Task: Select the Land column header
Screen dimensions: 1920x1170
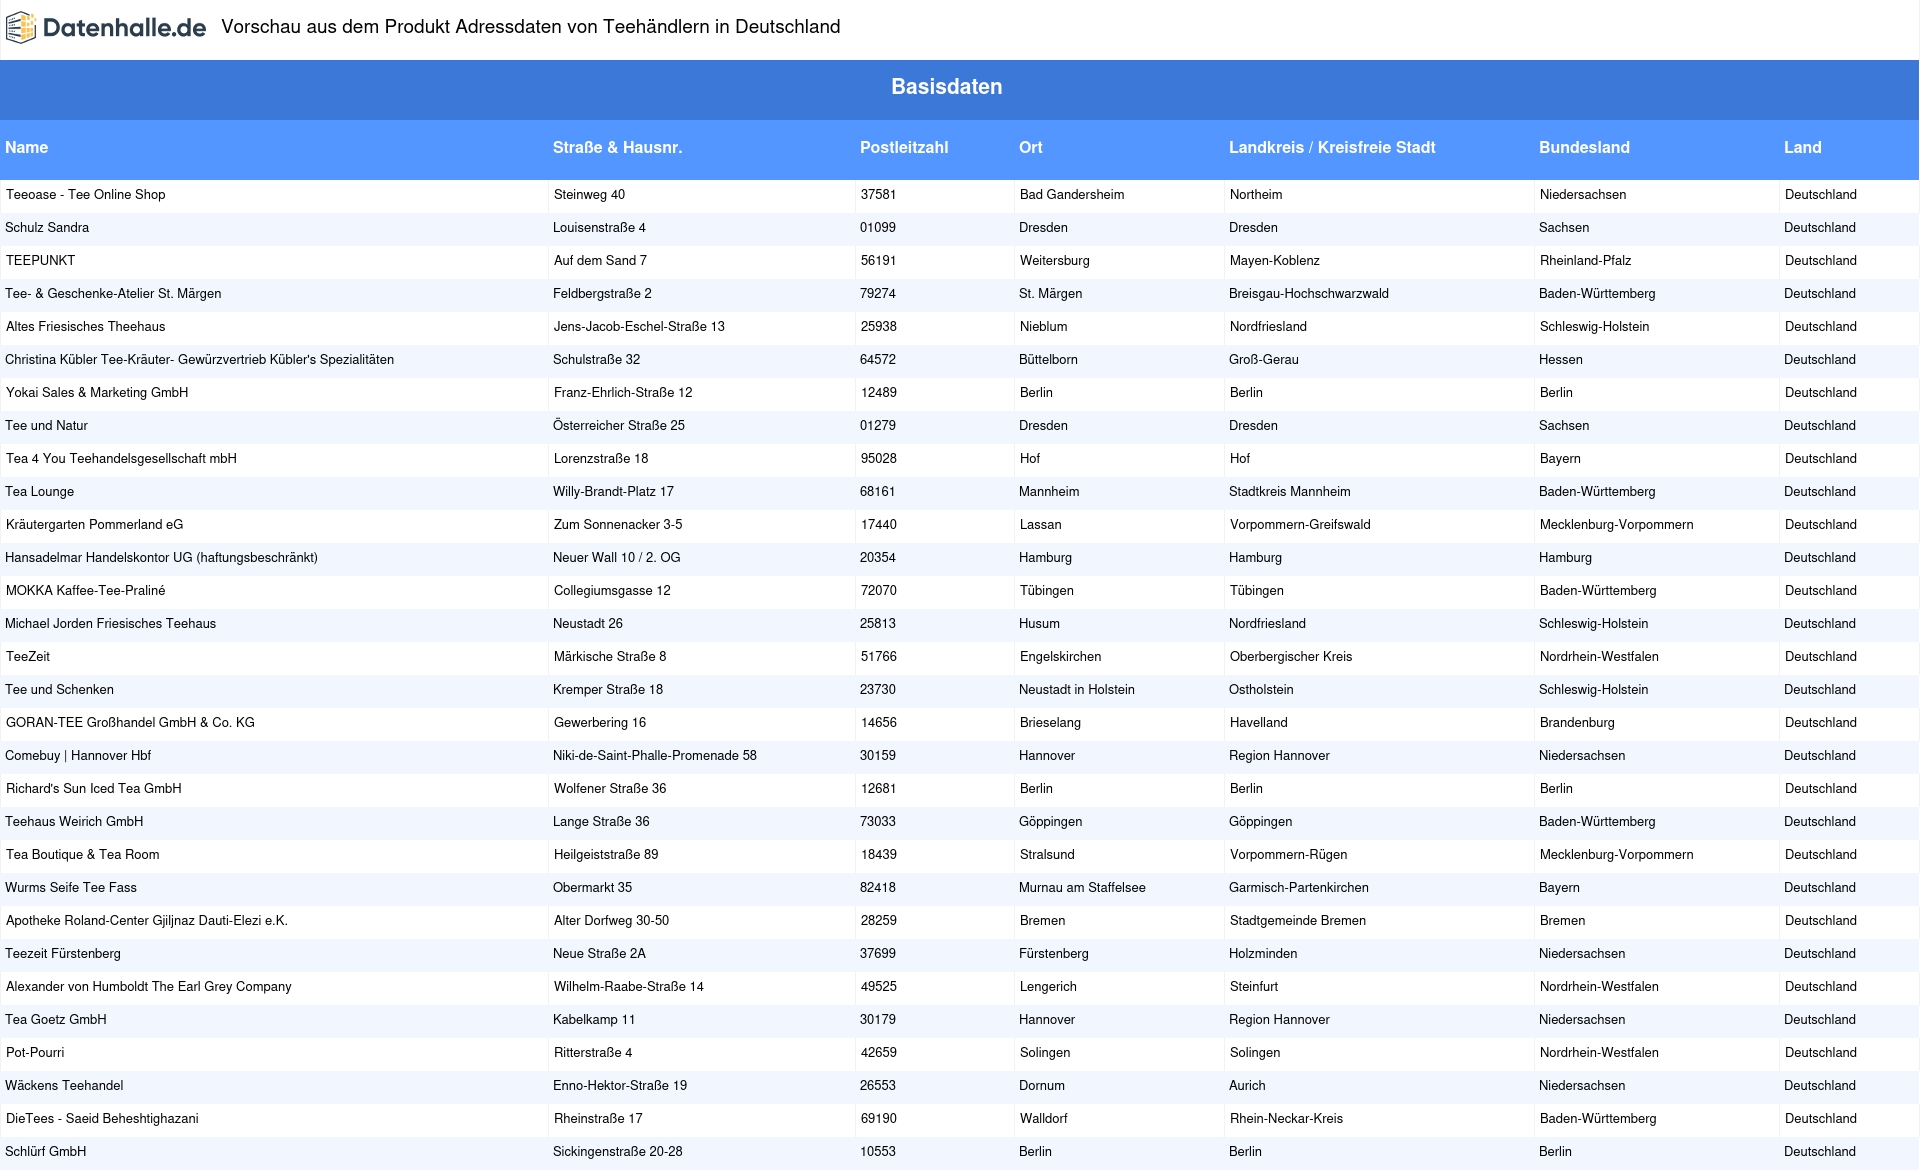Action: (1802, 147)
